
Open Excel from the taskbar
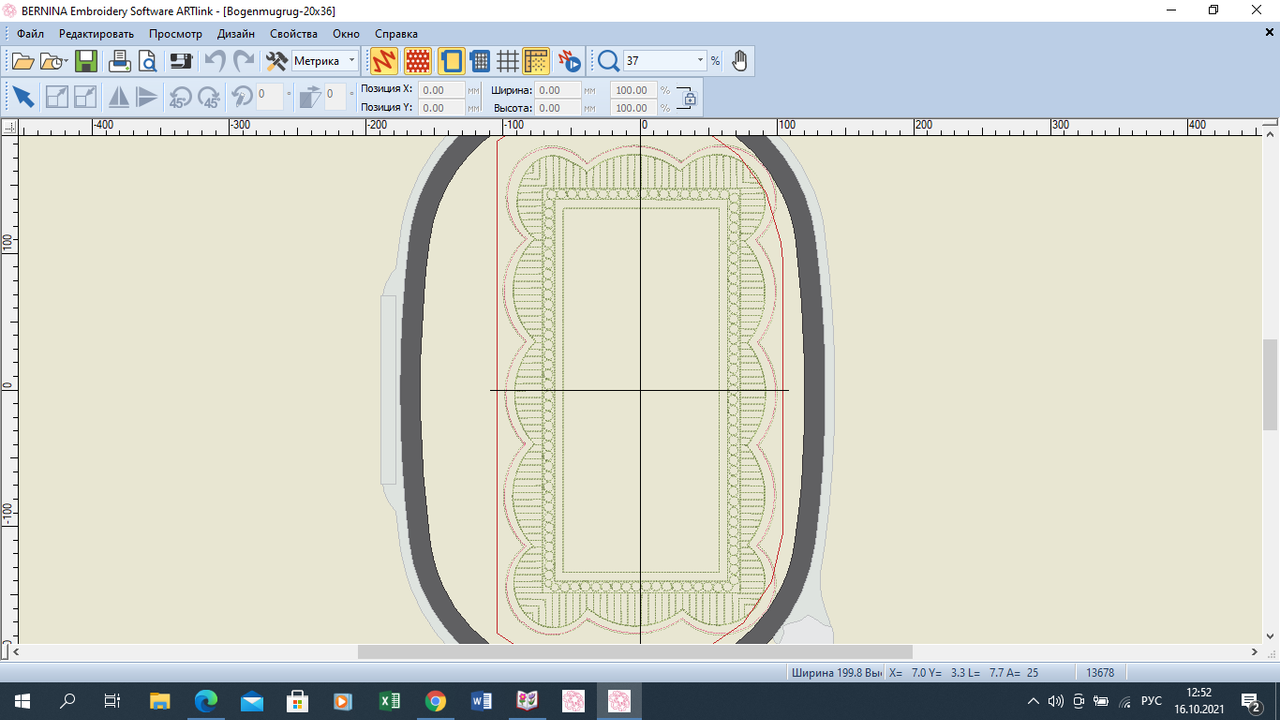[x=390, y=701]
